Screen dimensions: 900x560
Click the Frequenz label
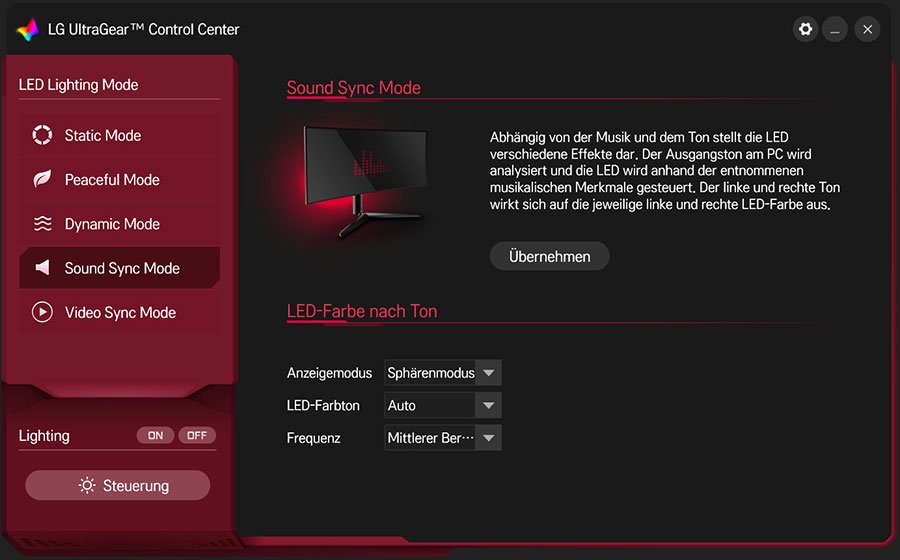tap(313, 438)
